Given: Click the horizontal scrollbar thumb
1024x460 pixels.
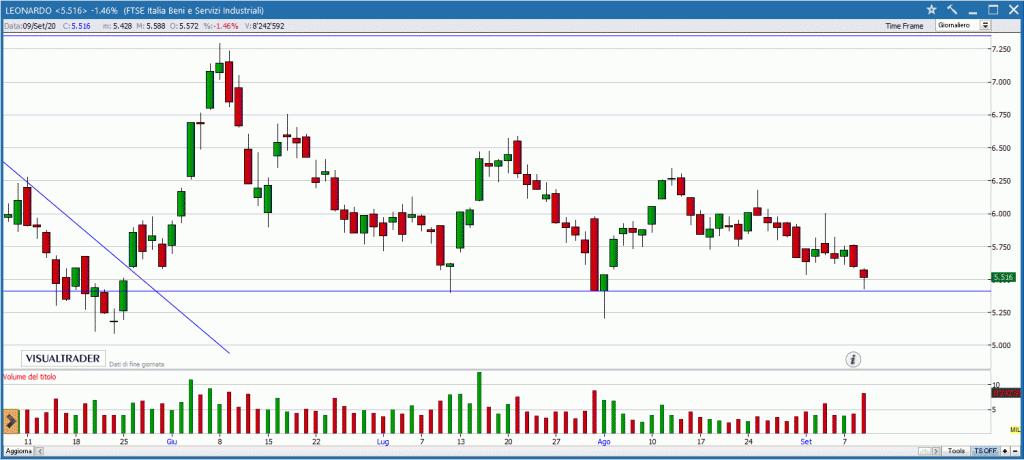Looking at the screenshot, I should pyautogui.click(x=924, y=451).
